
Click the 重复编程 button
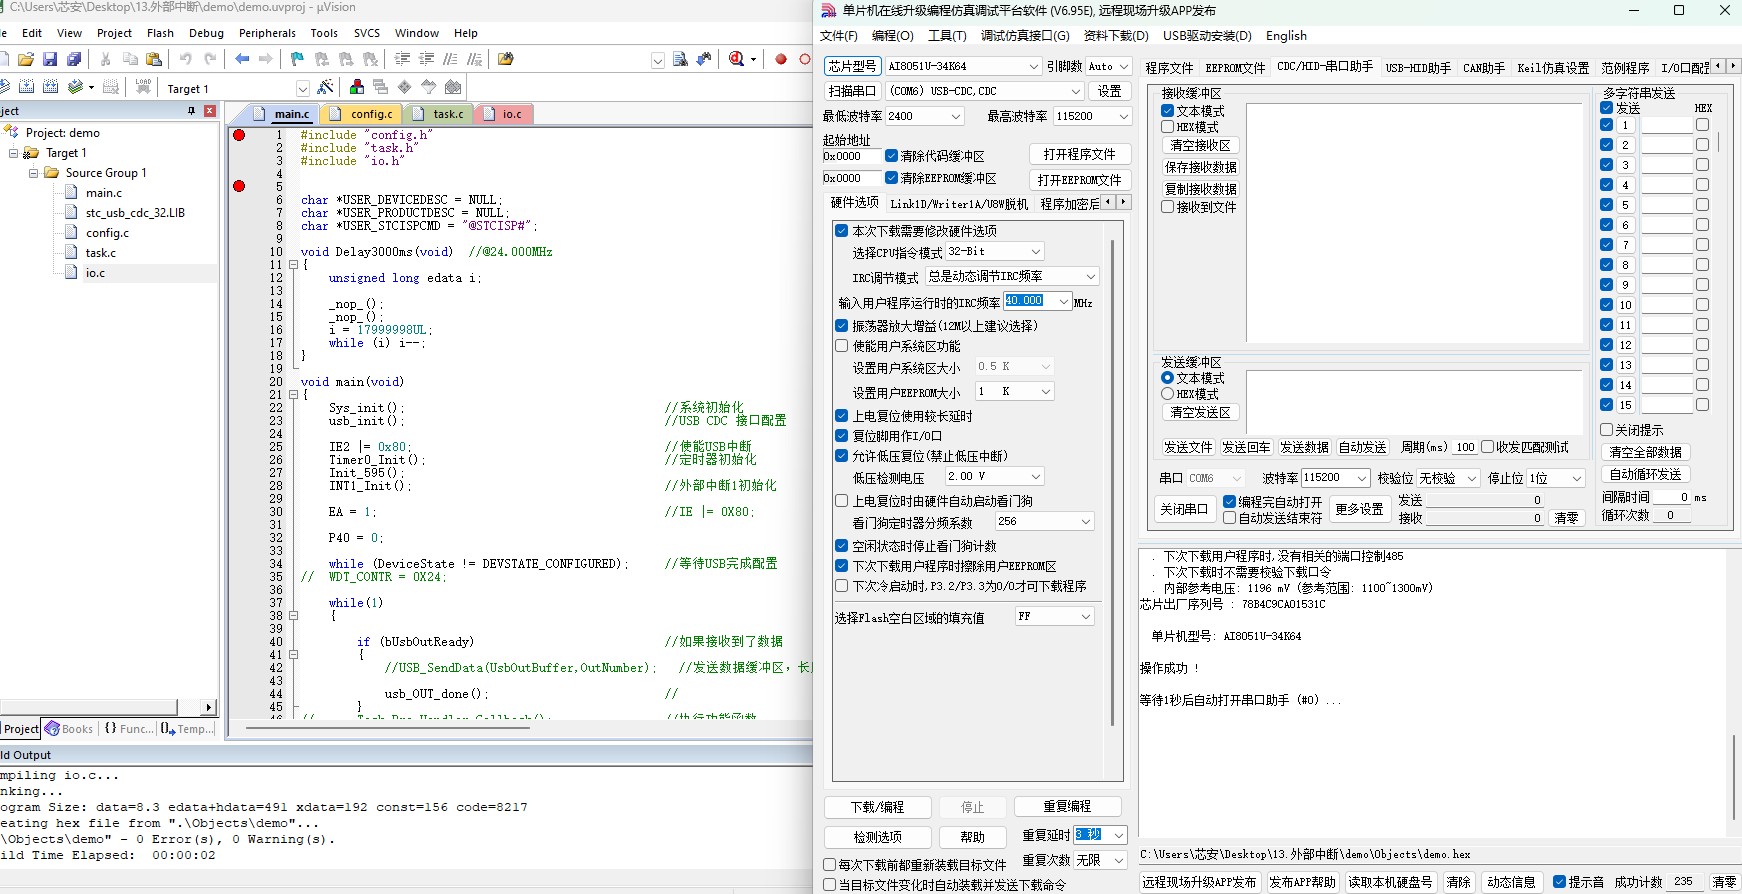click(x=1067, y=807)
